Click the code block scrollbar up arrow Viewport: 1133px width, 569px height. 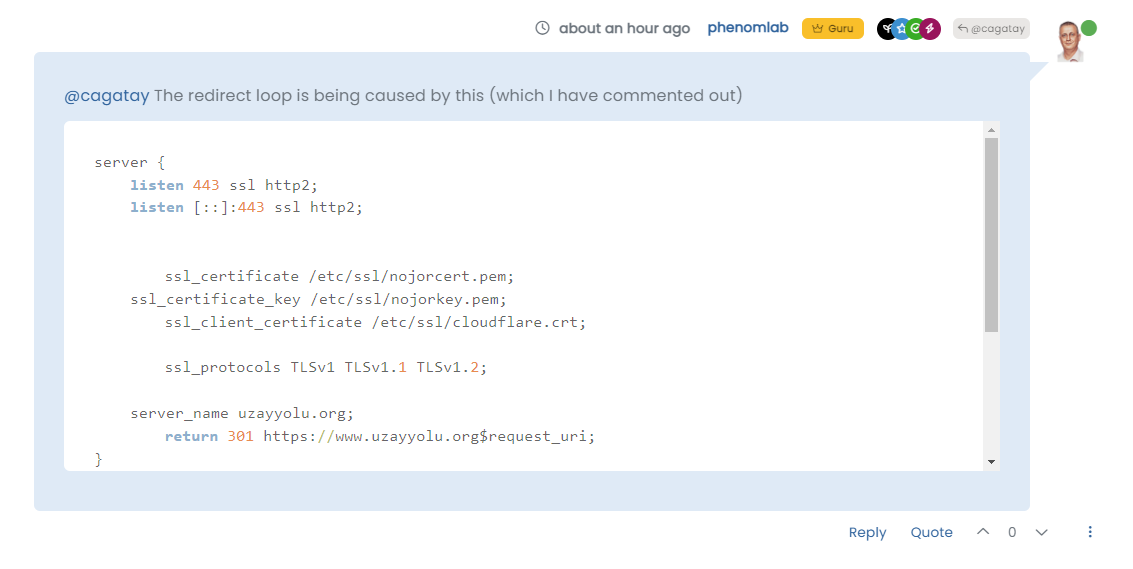point(991,130)
